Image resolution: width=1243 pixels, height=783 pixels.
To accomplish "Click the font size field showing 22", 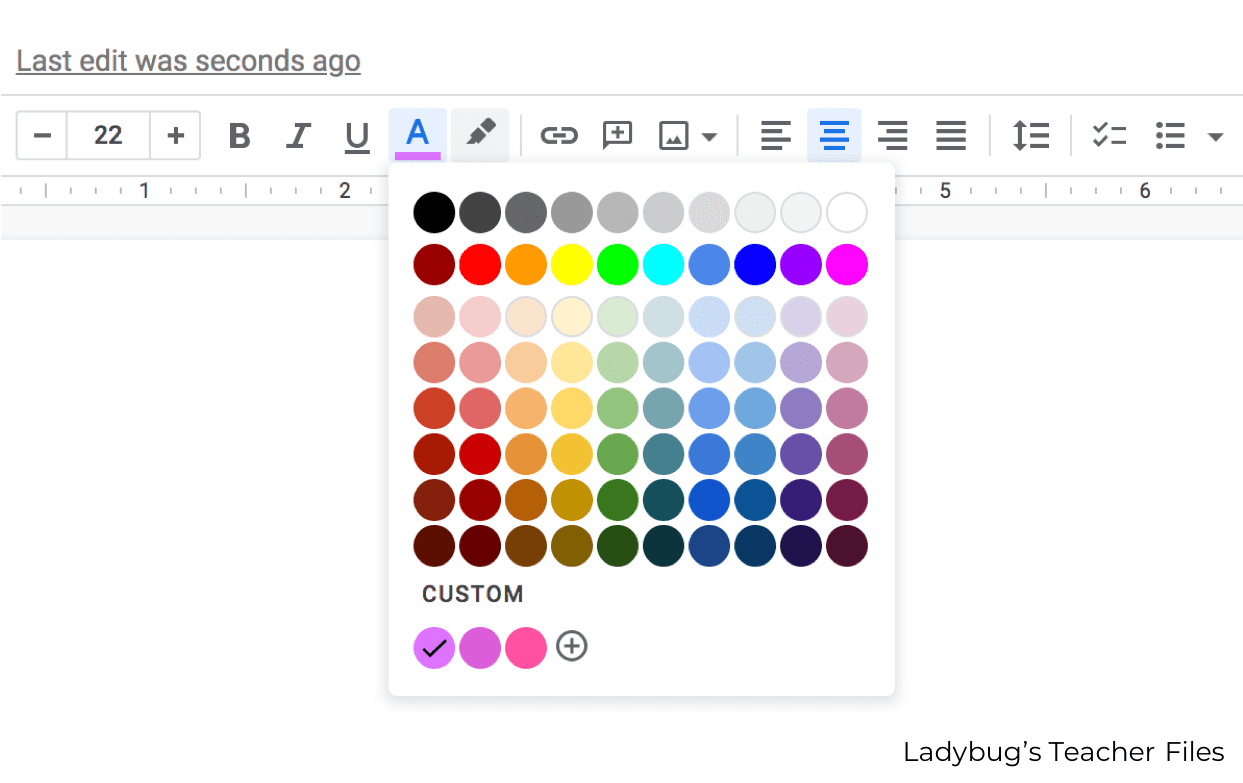I will click(108, 135).
